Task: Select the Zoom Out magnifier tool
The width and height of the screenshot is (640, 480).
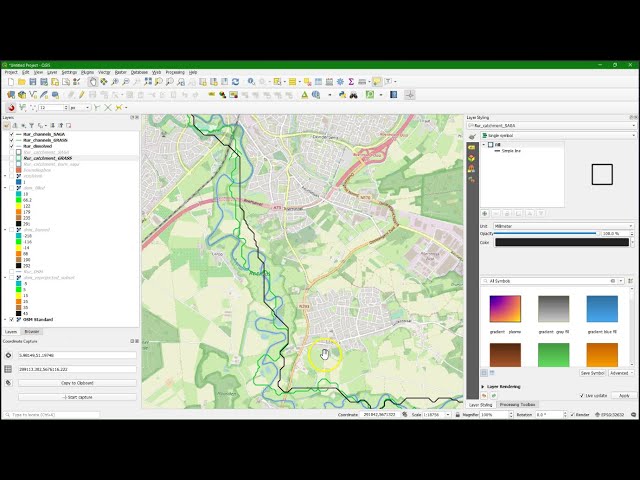Action: 126,82
